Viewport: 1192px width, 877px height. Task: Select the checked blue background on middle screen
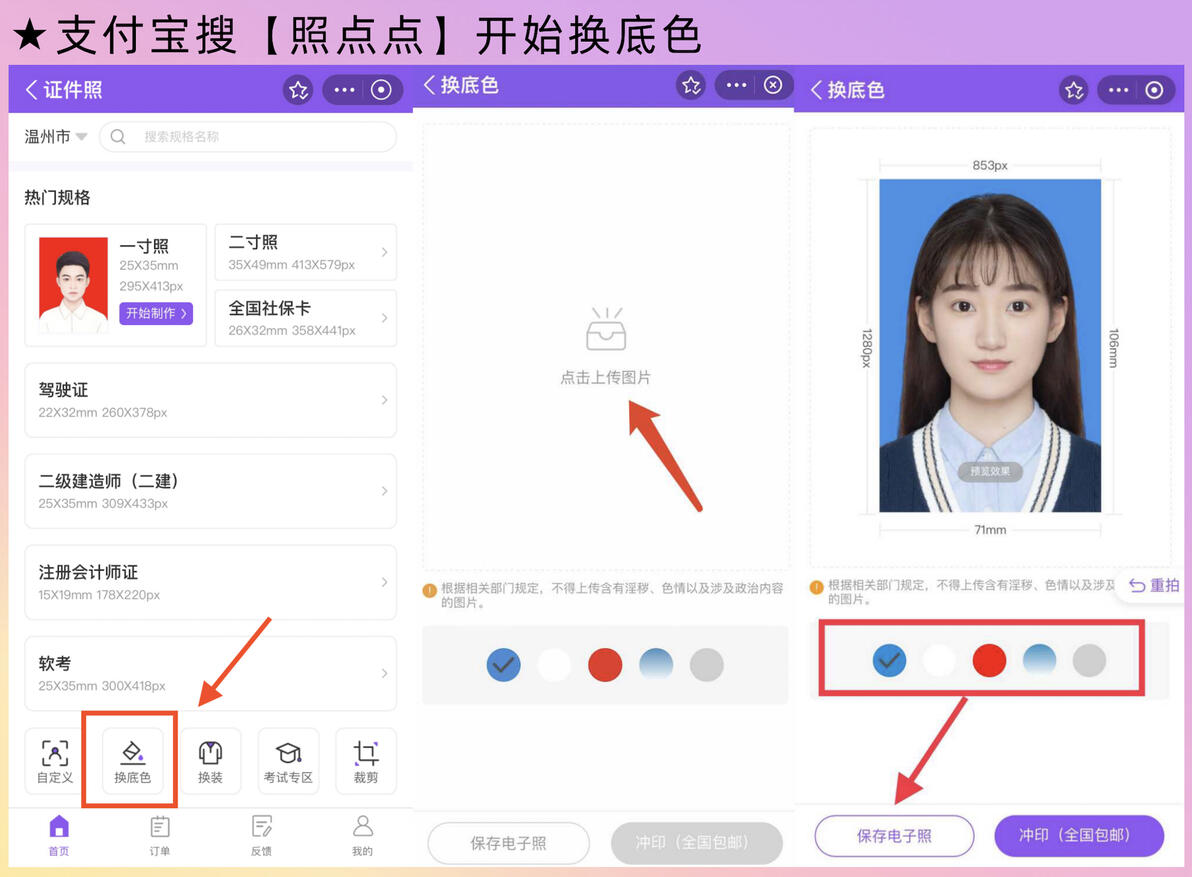pyautogui.click(x=503, y=665)
